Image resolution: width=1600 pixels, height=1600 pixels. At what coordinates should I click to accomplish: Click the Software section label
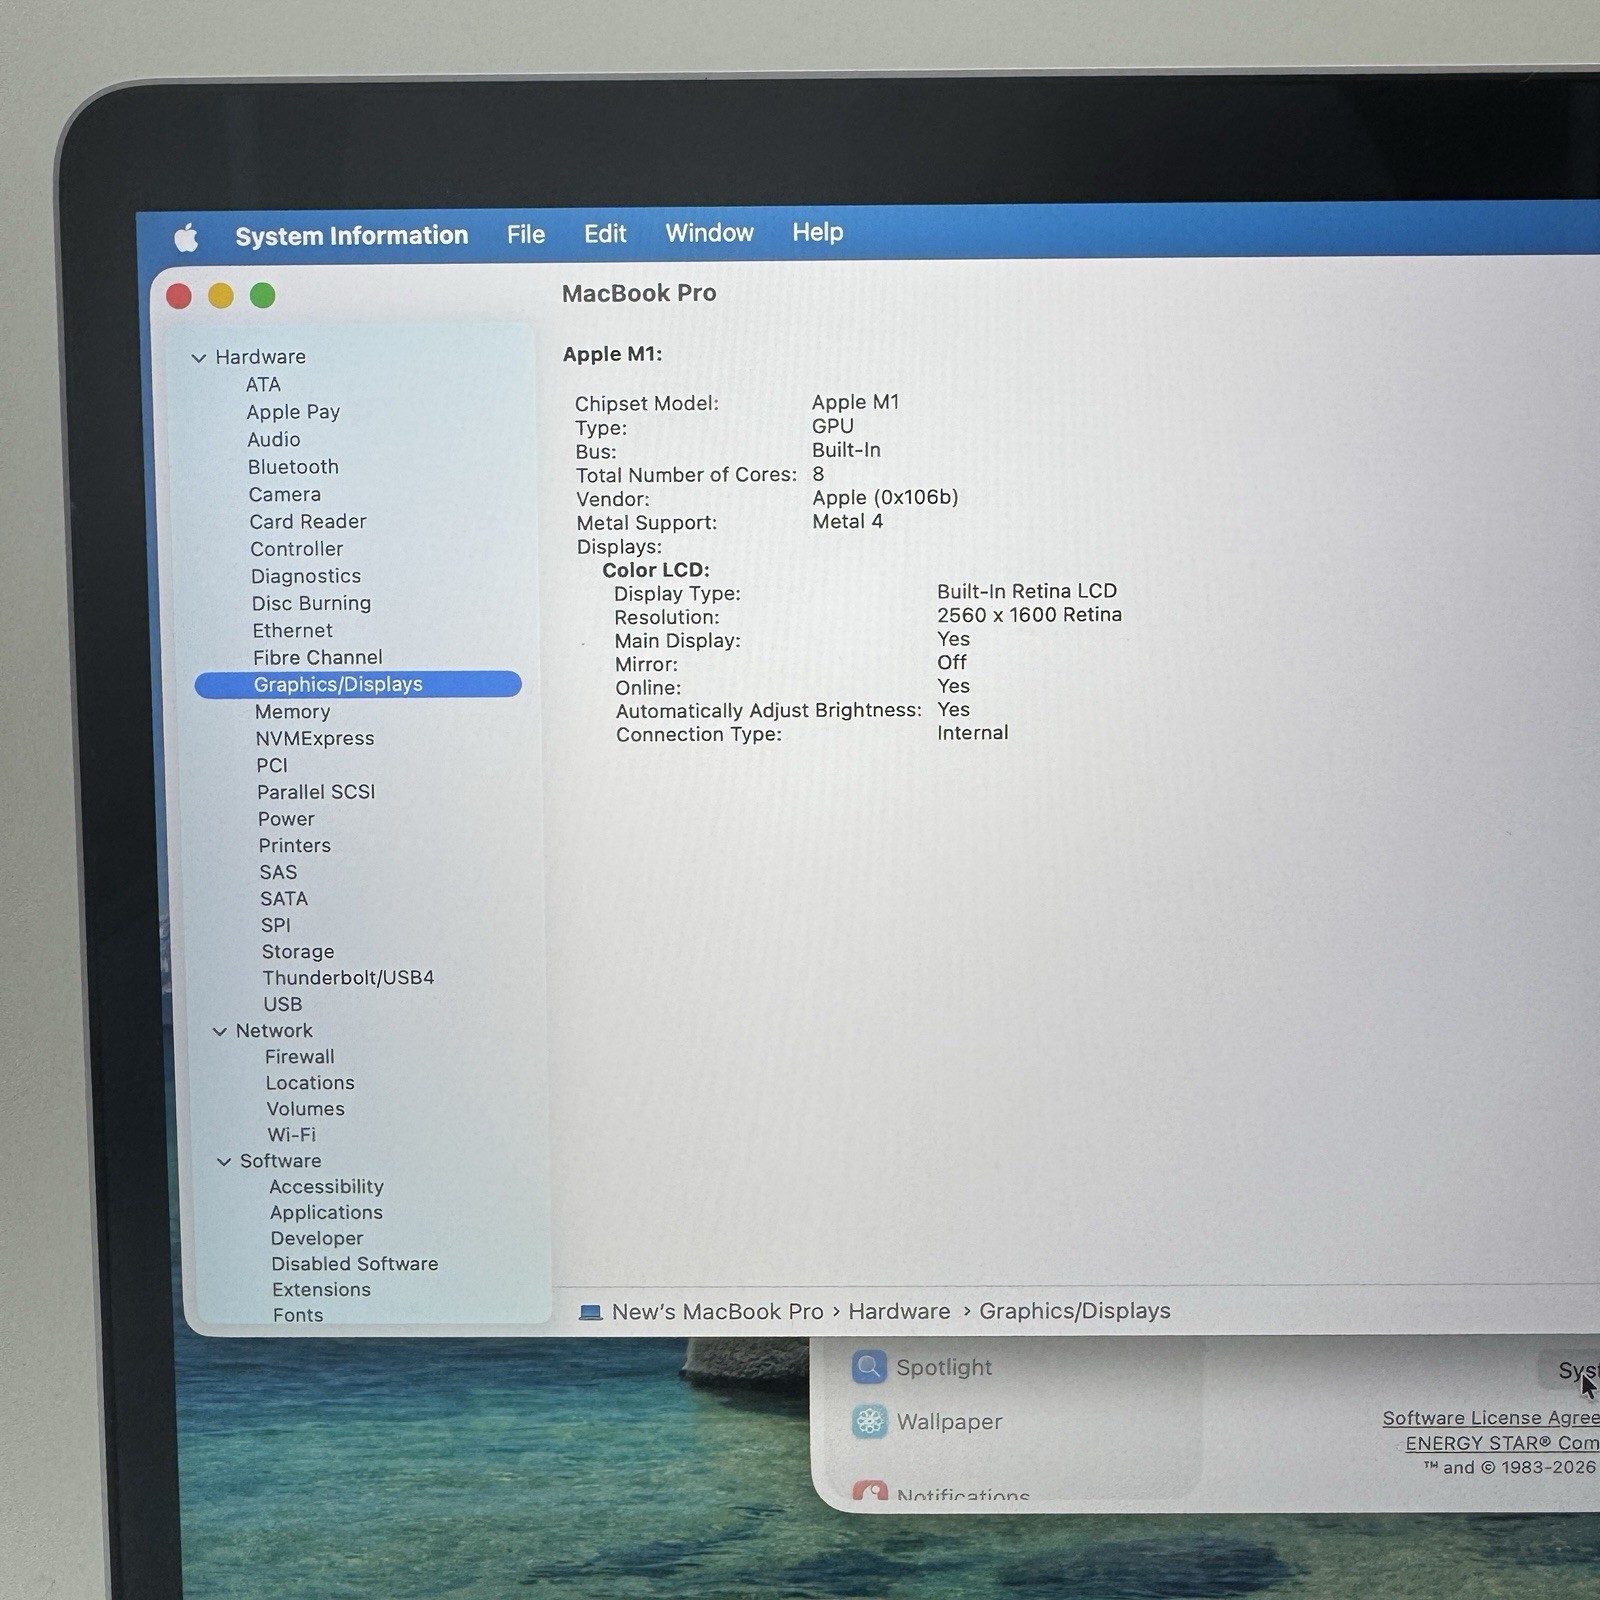coord(281,1161)
